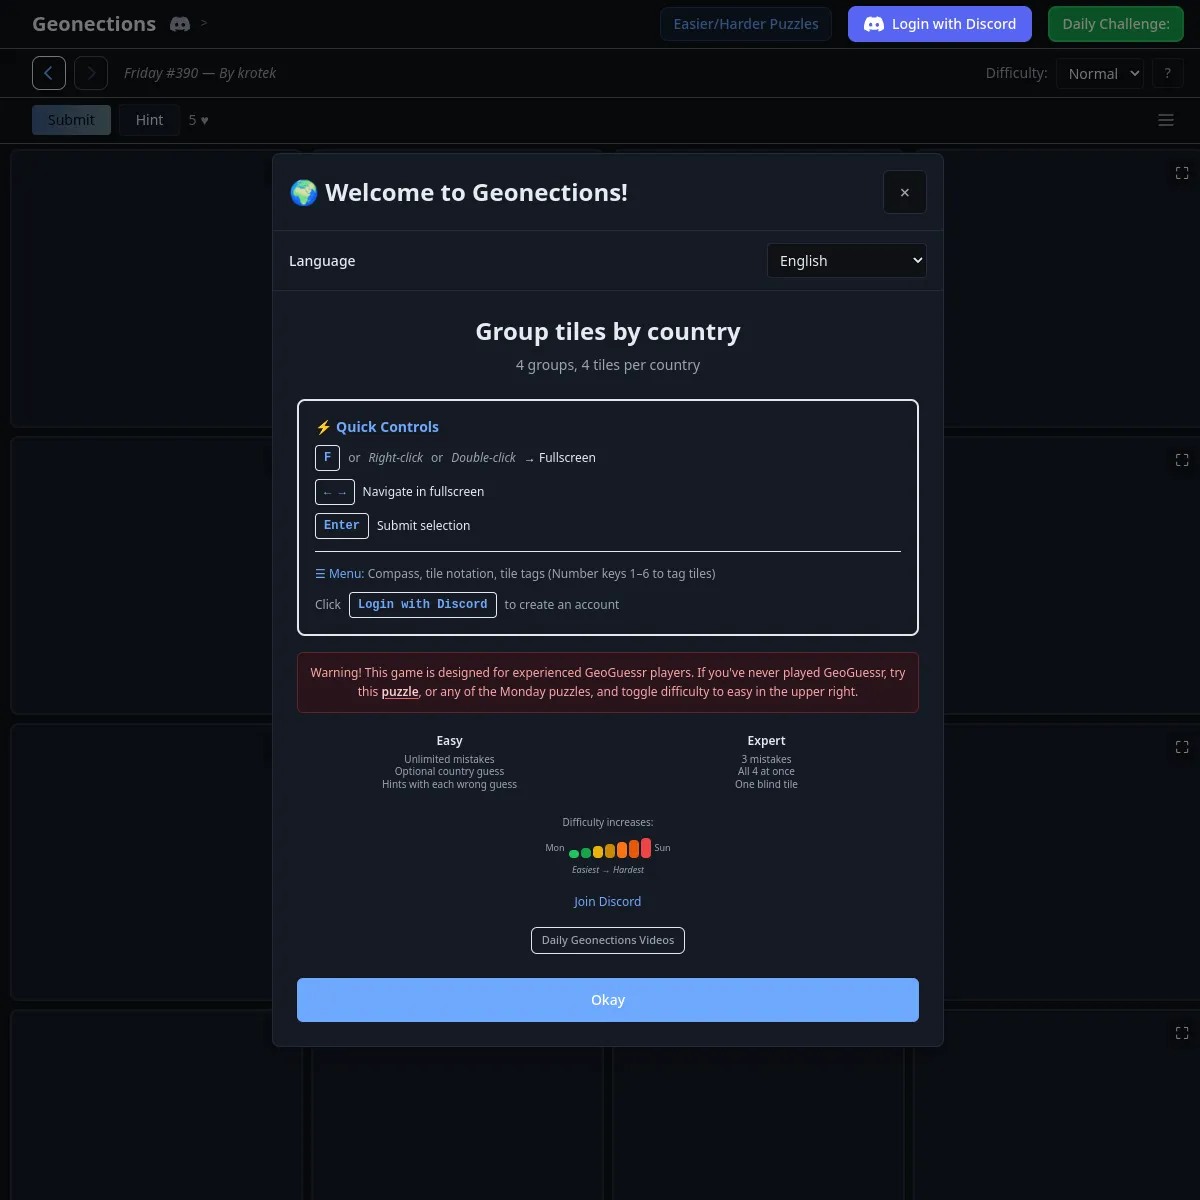This screenshot has width=1200, height=1200.
Task: Open Easier/Harder Puzzles
Action: coord(746,24)
